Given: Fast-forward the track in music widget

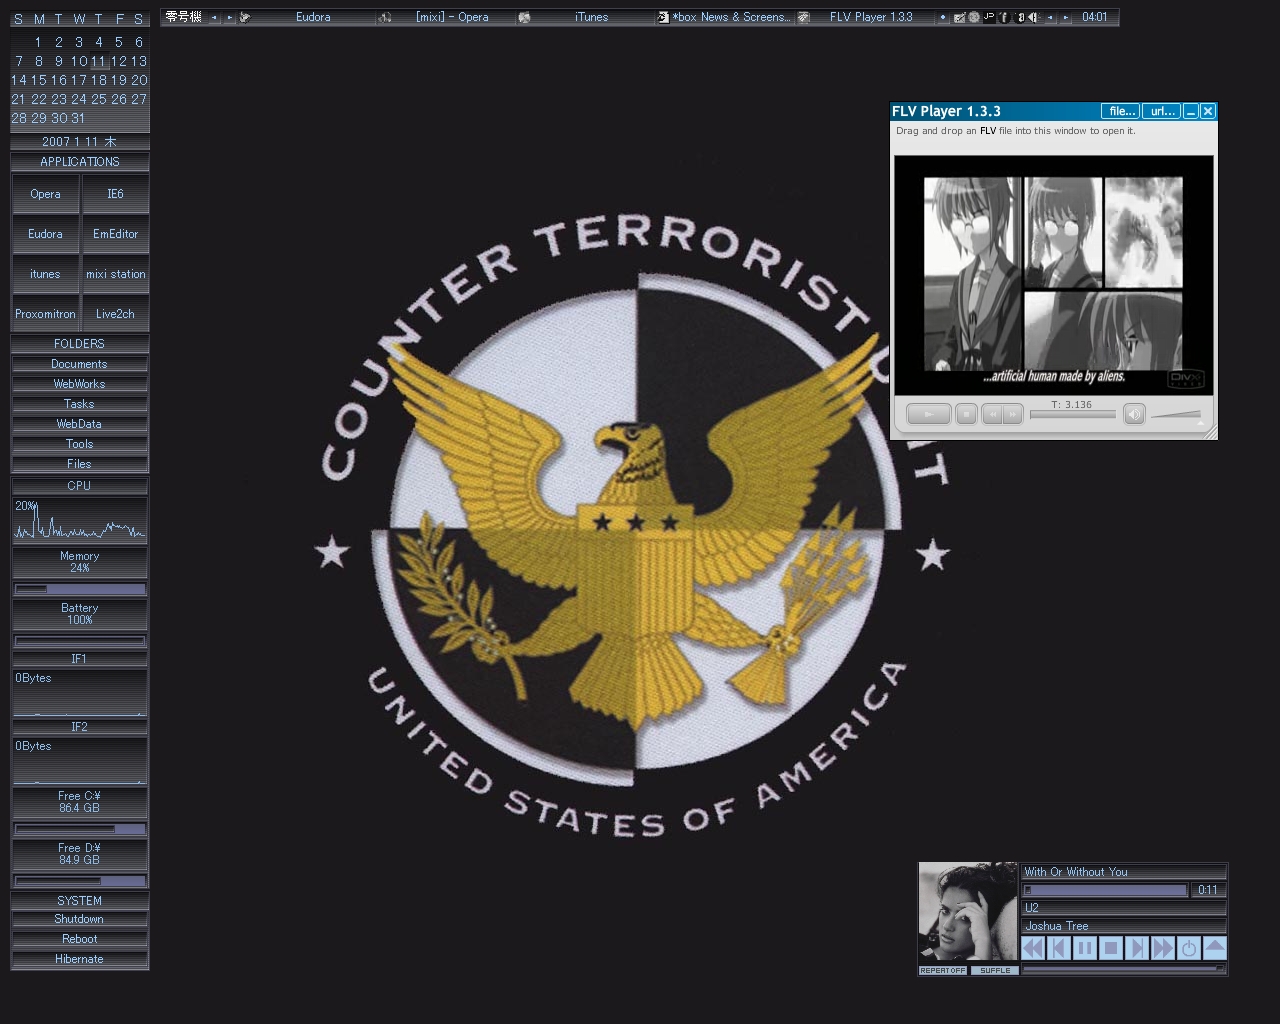Looking at the screenshot, I should (x=1163, y=948).
